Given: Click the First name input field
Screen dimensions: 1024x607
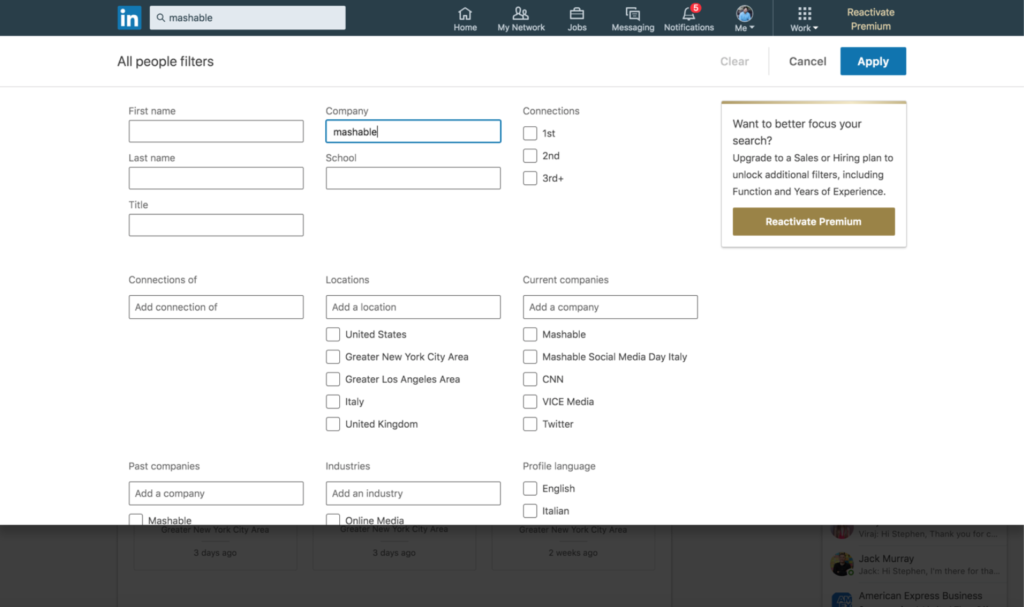Looking at the screenshot, I should pos(216,131).
